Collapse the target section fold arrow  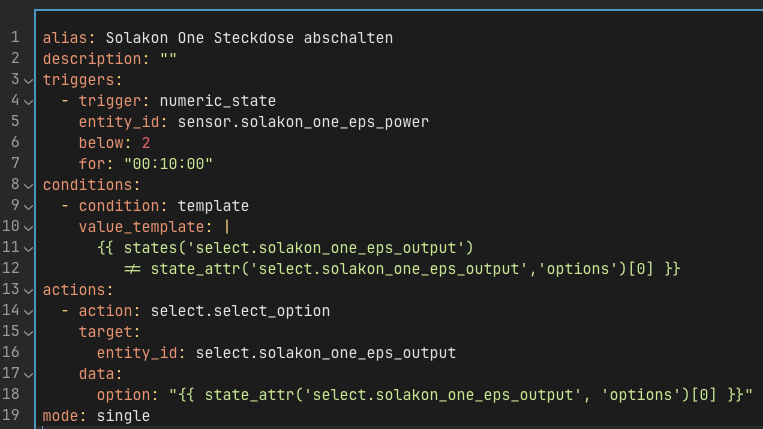pos(27,332)
